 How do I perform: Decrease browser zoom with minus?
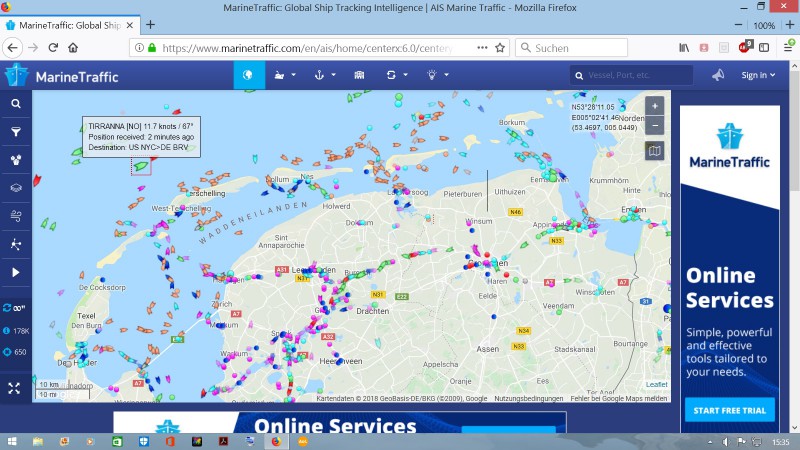click(738, 25)
